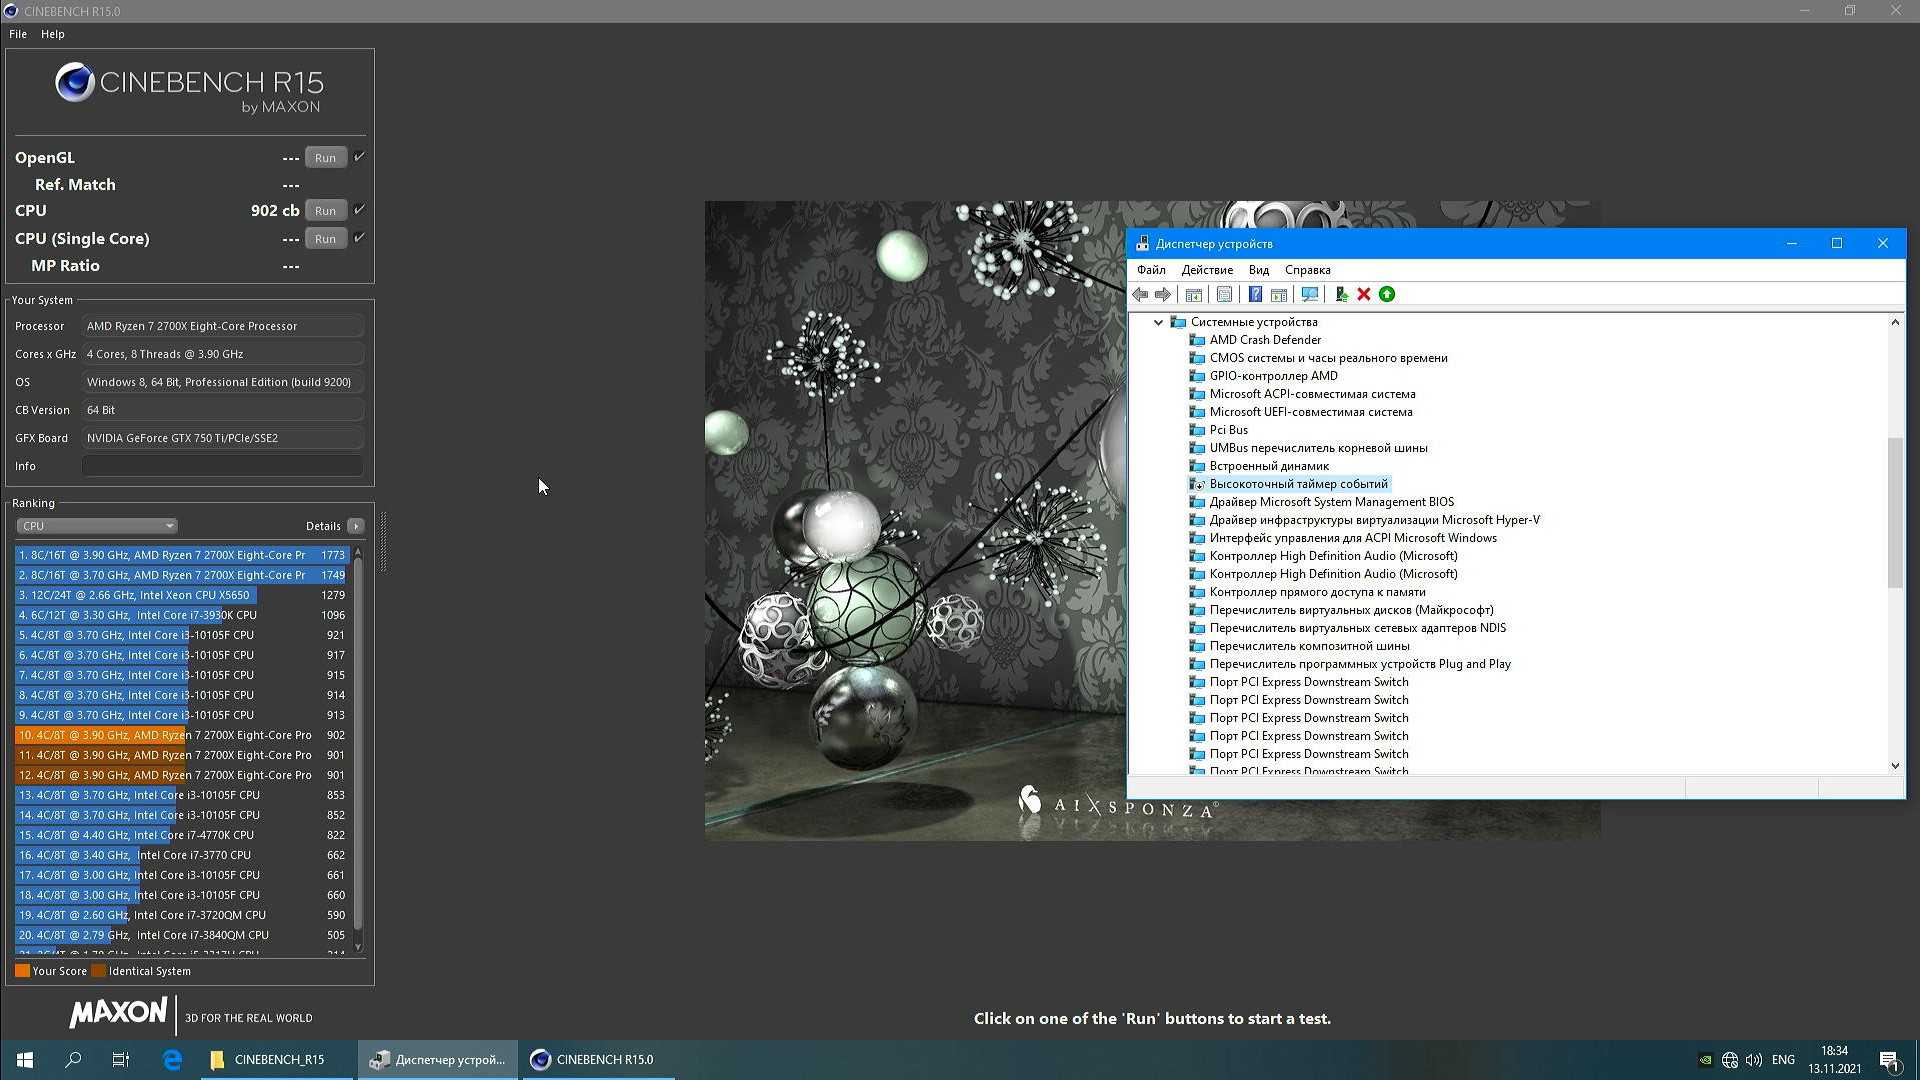Toggle the OpenGL test checkbox
The height and width of the screenshot is (1080, 1920).
click(x=359, y=157)
